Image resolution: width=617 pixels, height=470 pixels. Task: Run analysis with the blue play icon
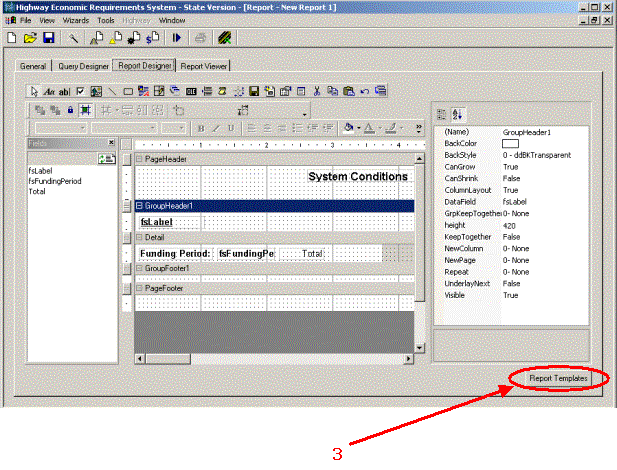coord(176,38)
